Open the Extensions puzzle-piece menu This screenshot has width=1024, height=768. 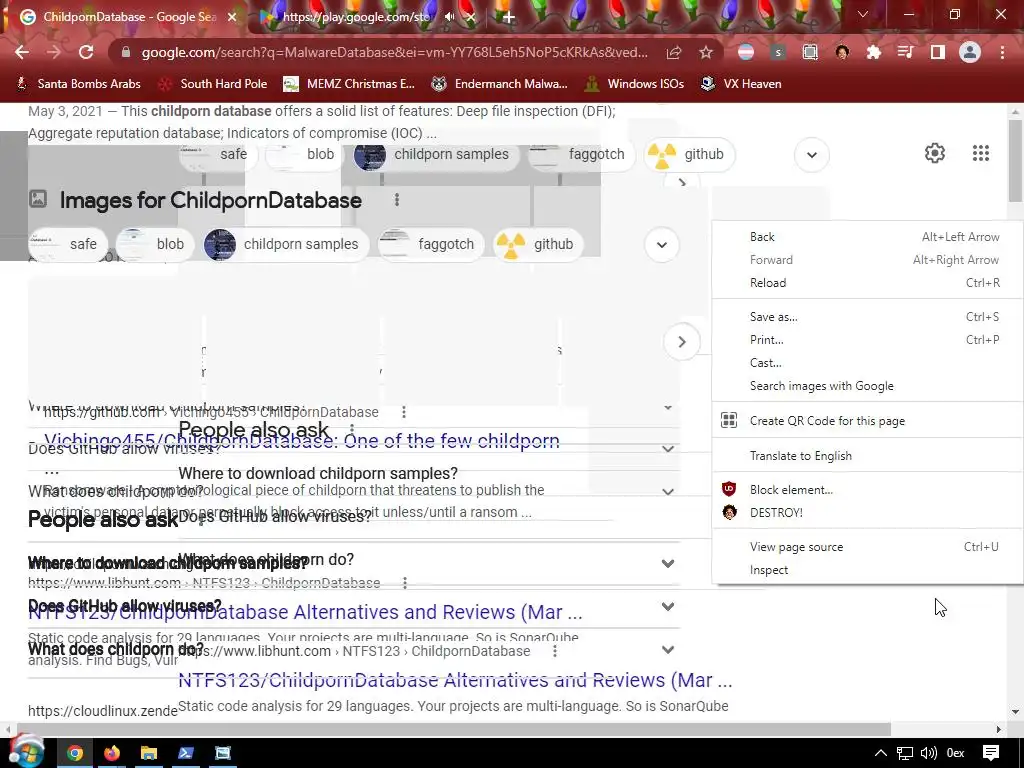coord(873,52)
